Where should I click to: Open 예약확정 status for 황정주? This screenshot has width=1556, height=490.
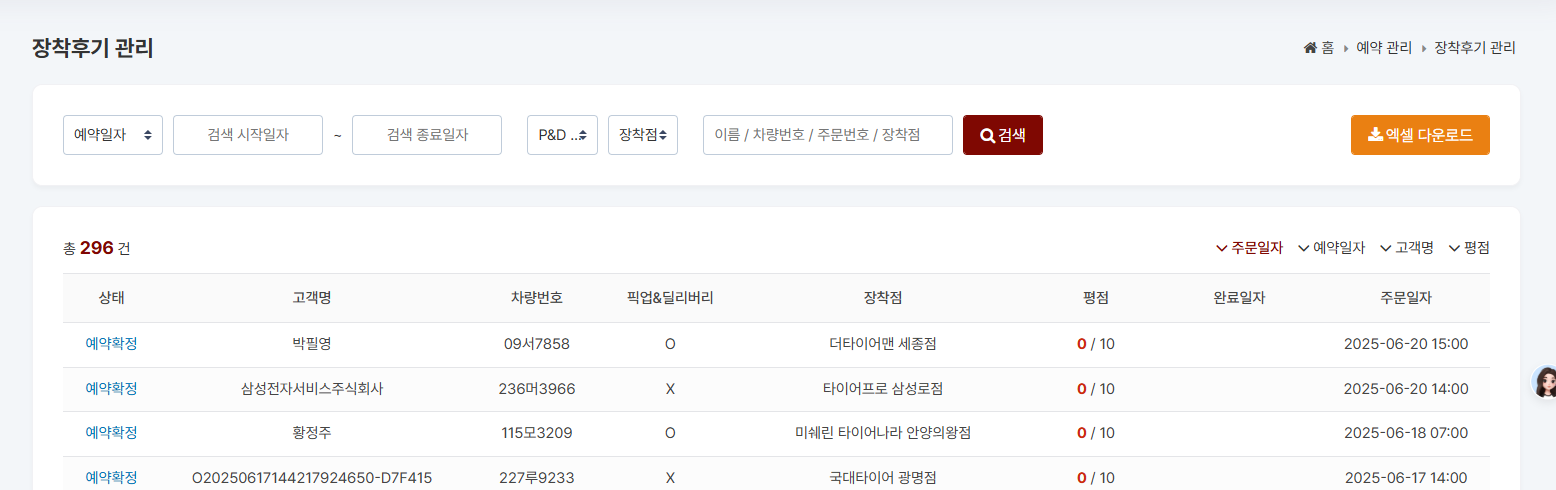(111, 433)
